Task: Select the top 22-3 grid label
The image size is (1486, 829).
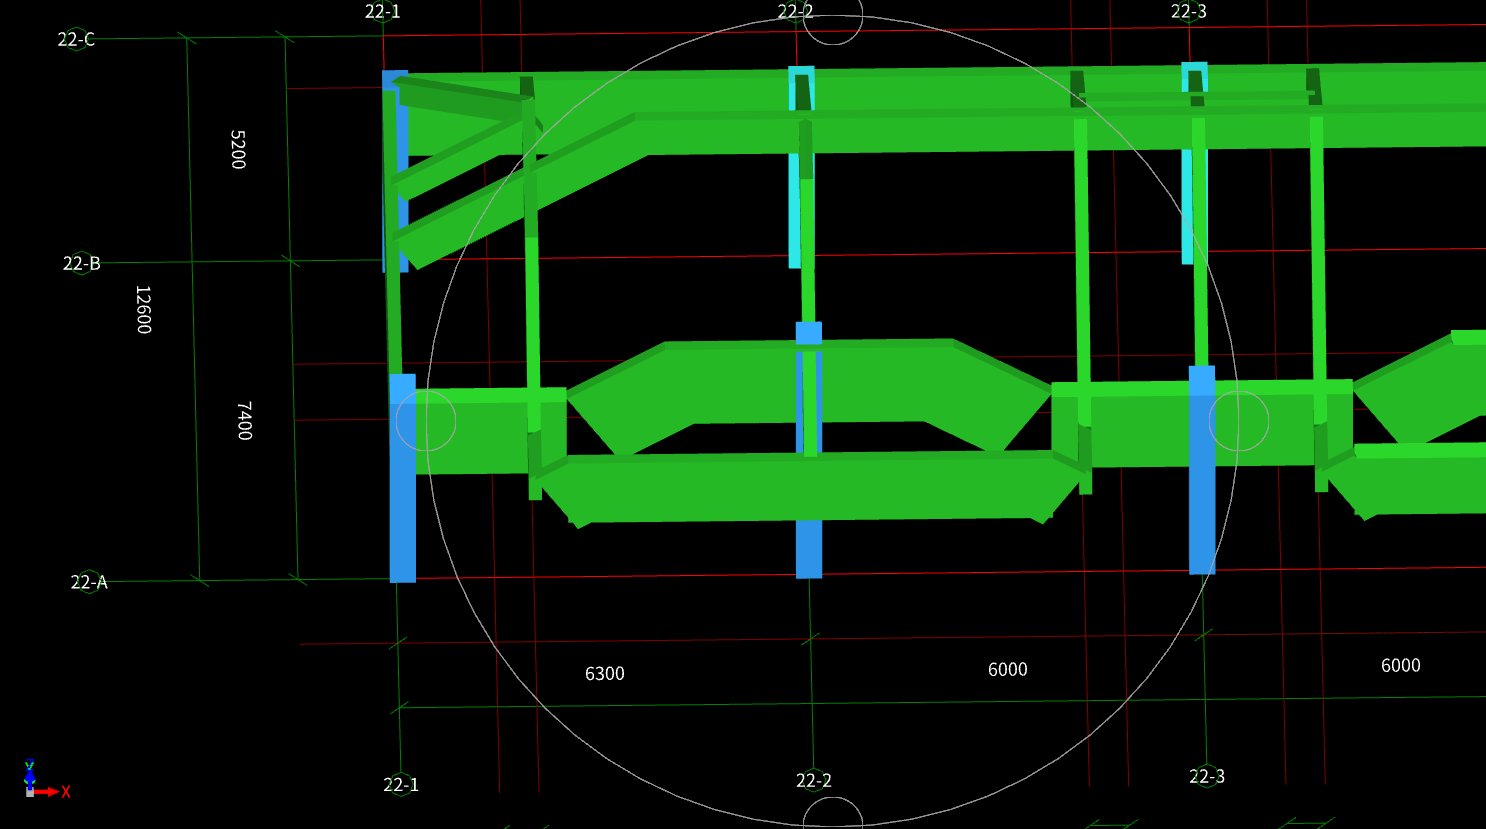Action: pos(1188,11)
